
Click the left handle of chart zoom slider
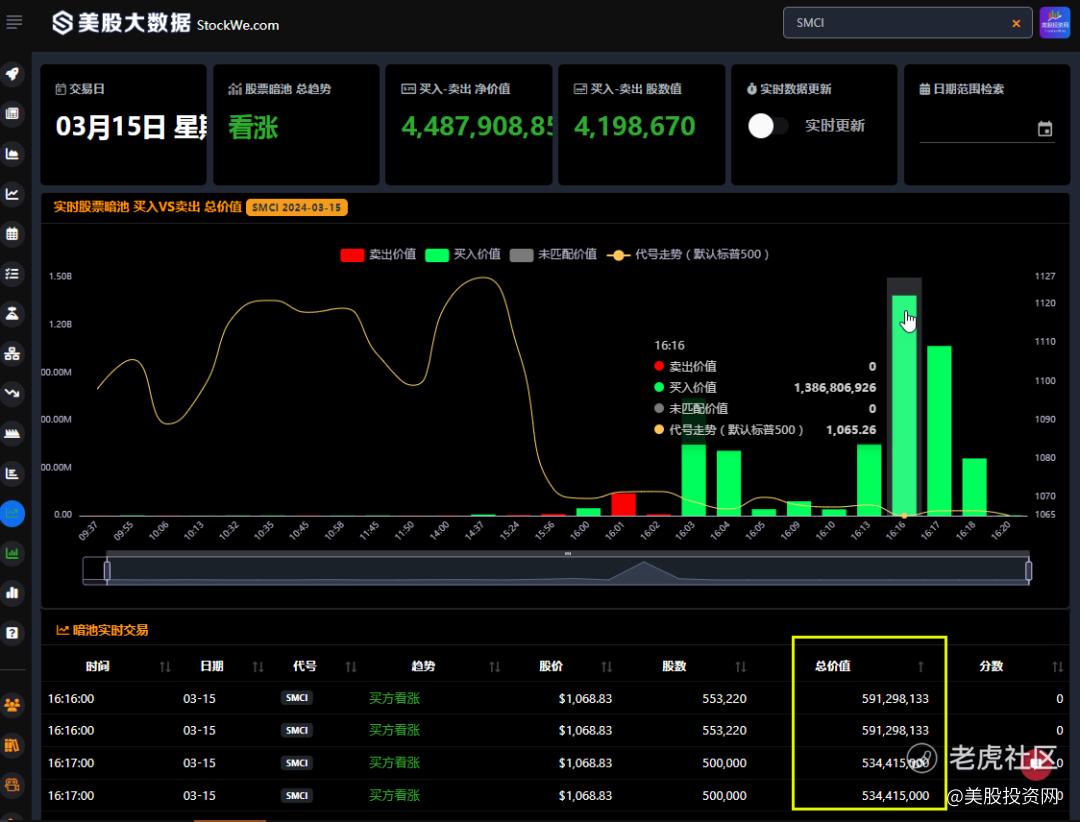107,570
